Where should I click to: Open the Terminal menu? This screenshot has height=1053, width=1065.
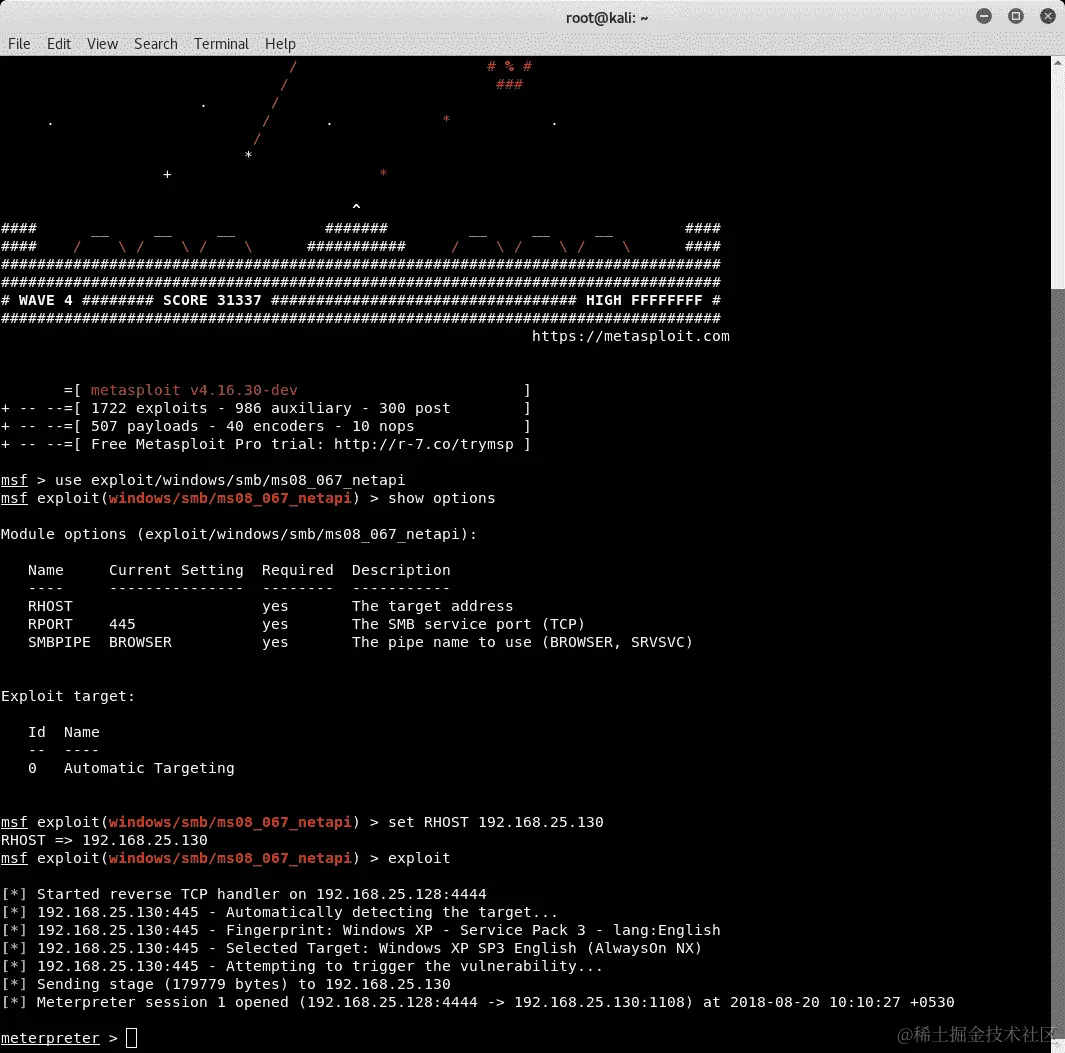point(221,44)
